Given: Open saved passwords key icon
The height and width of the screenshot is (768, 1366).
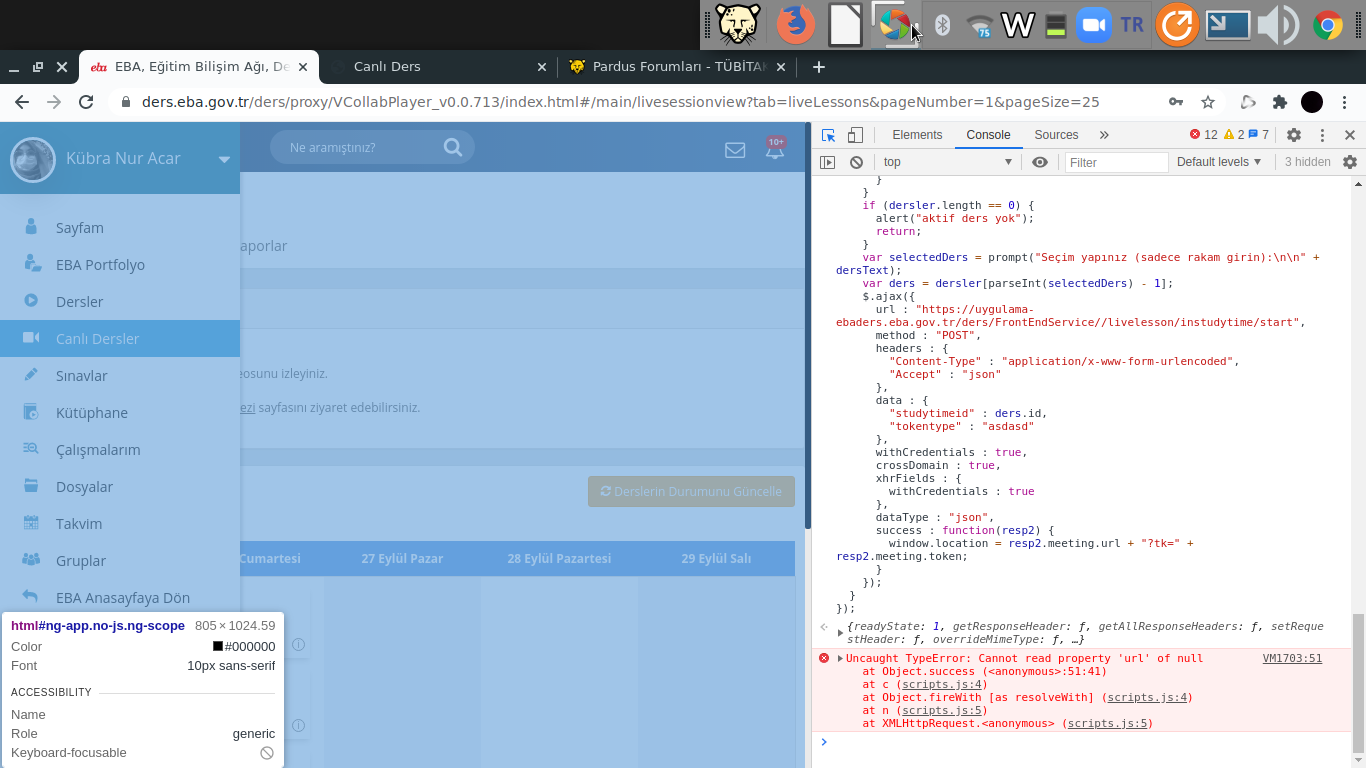Looking at the screenshot, I should [x=1176, y=102].
